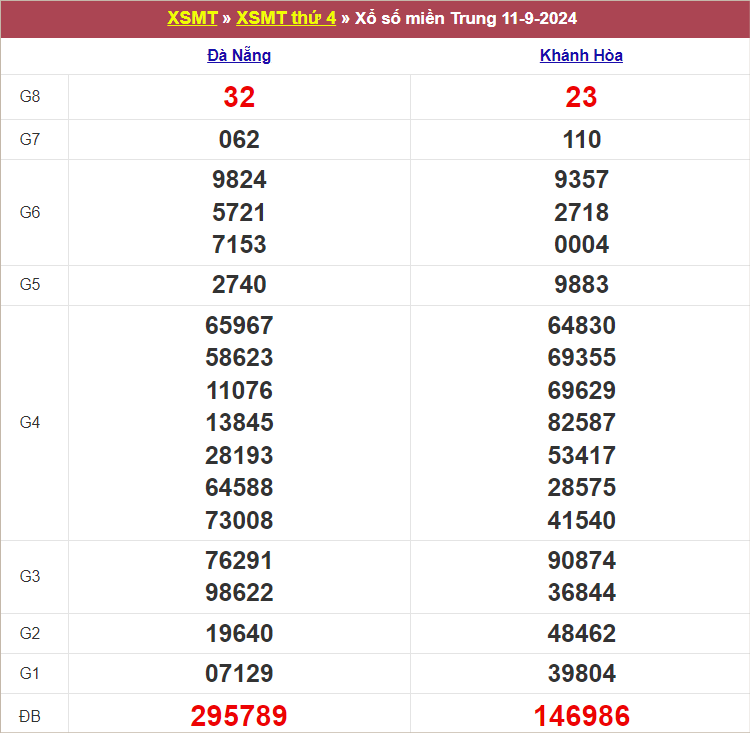Select Đà Nẵng G6 number 9824

[239, 180]
